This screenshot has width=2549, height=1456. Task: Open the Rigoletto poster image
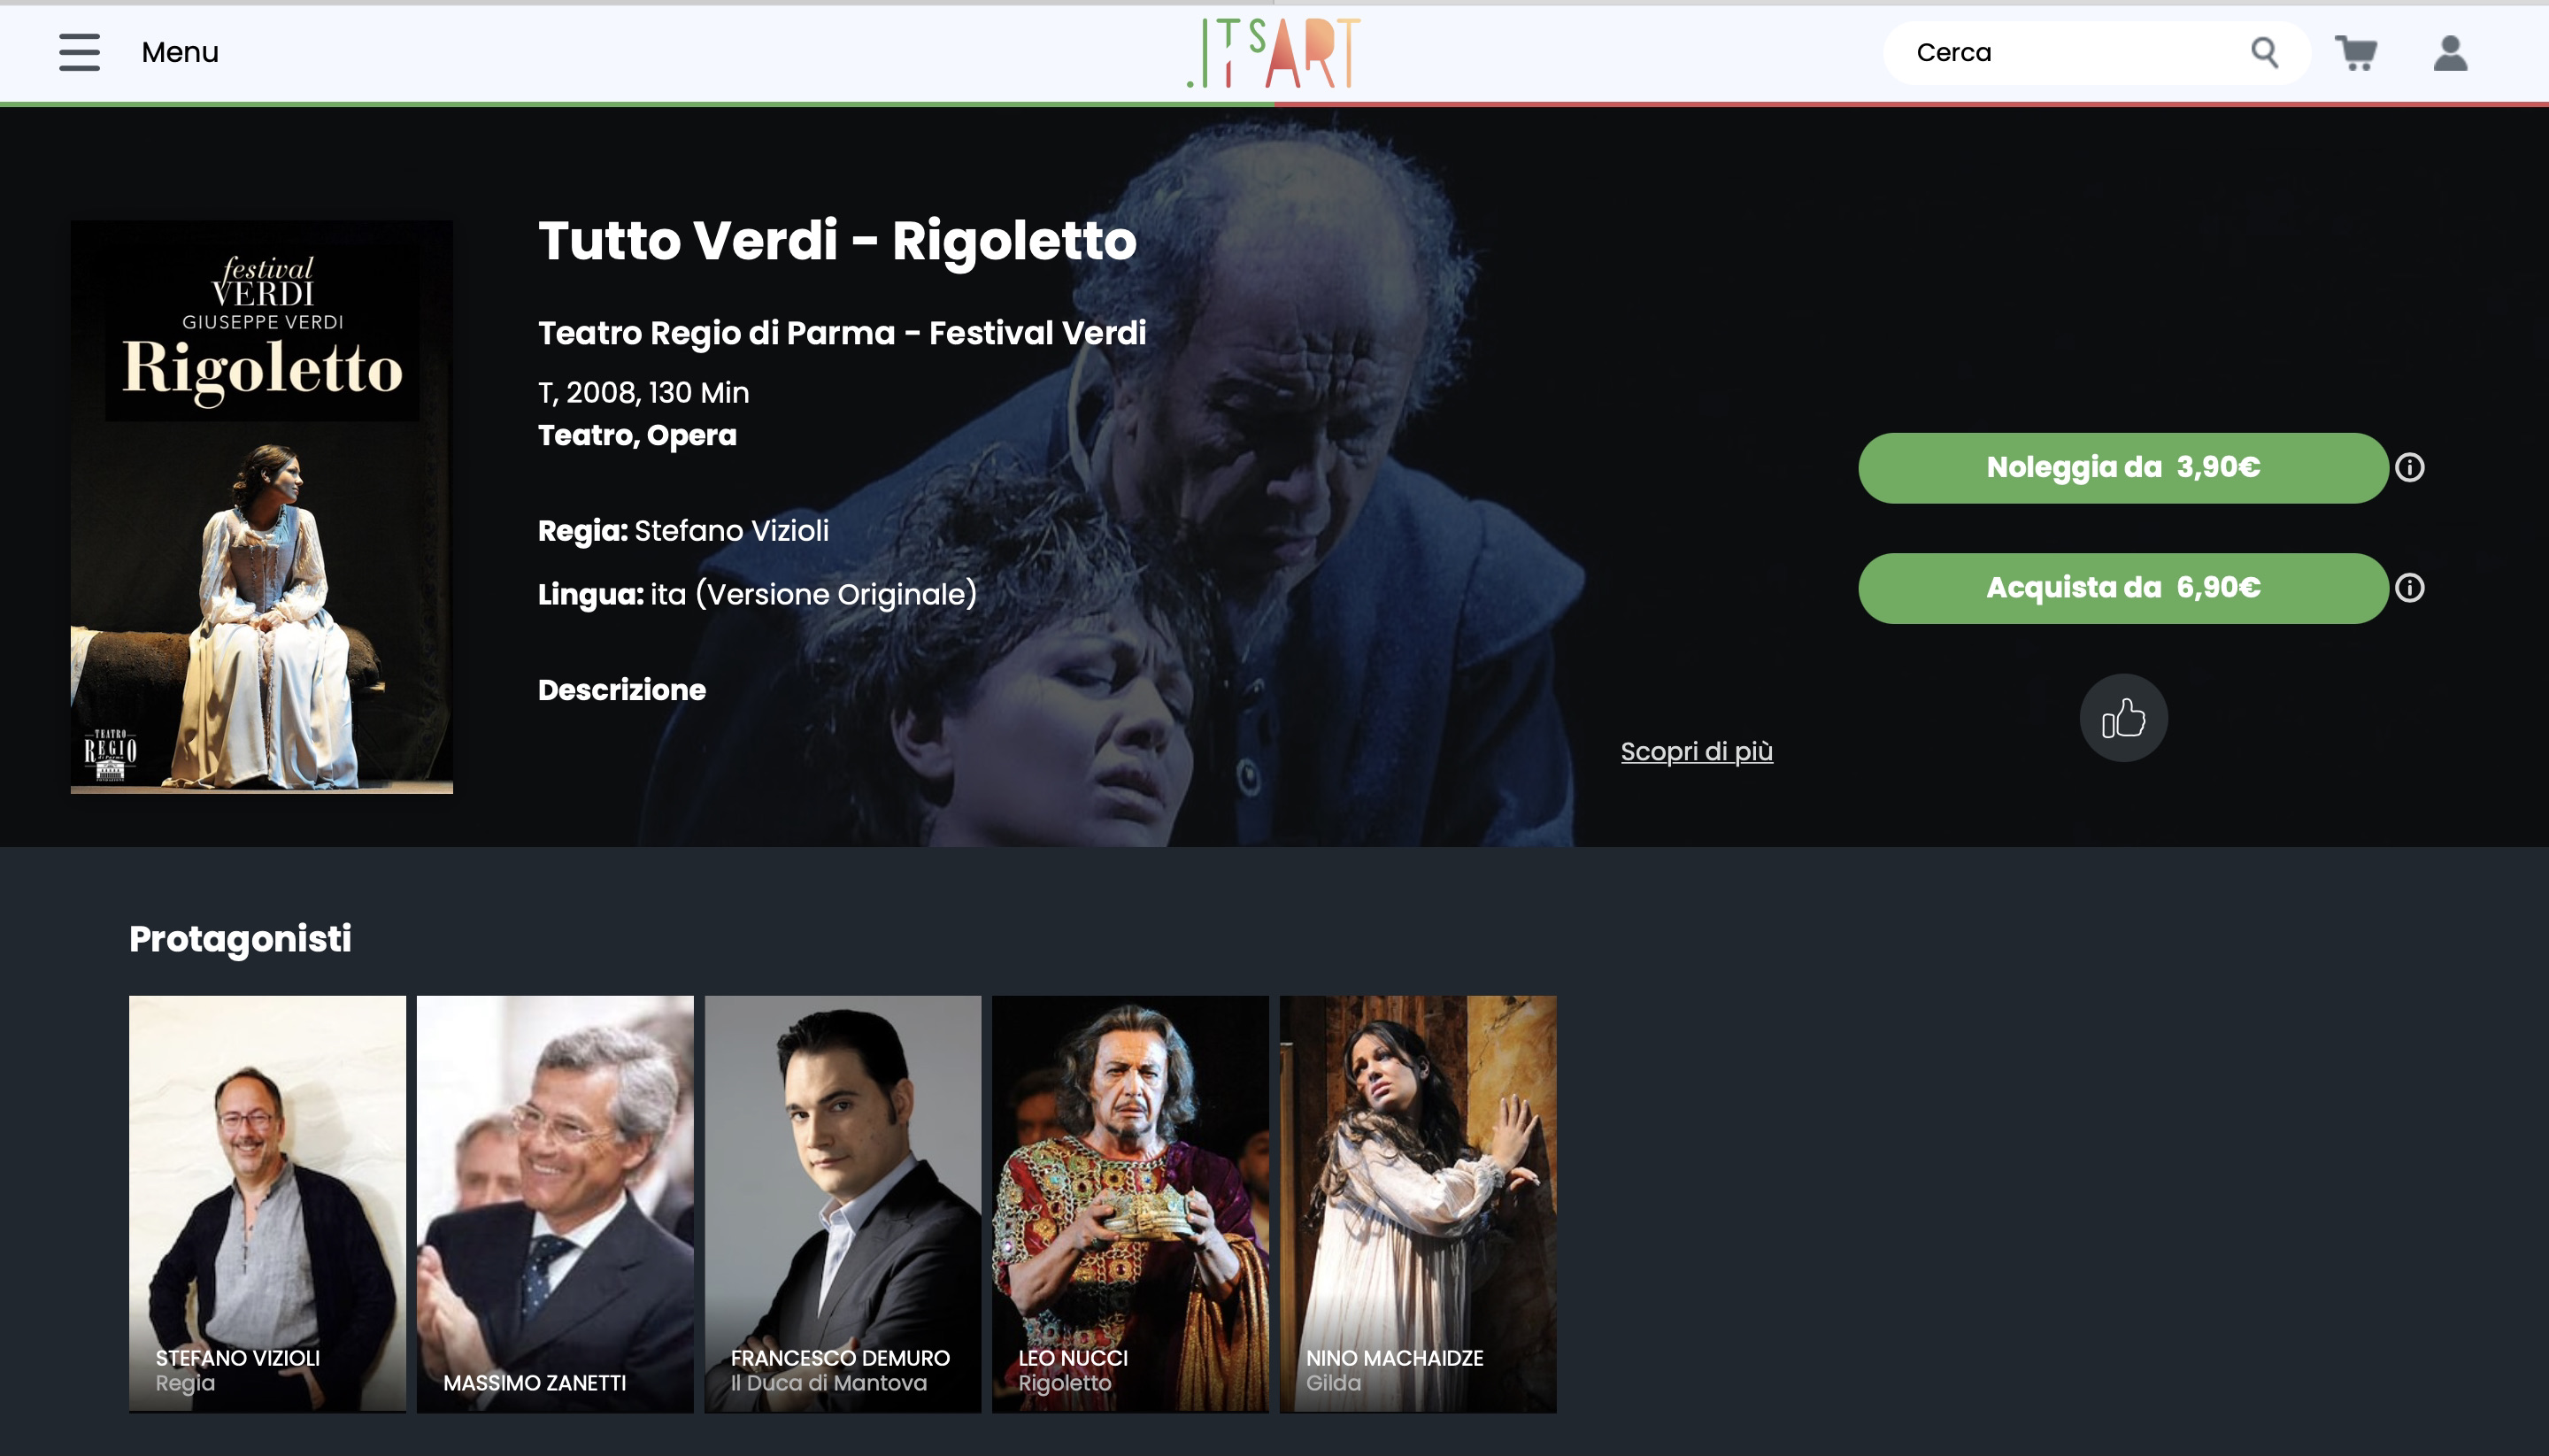pyautogui.click(x=262, y=507)
